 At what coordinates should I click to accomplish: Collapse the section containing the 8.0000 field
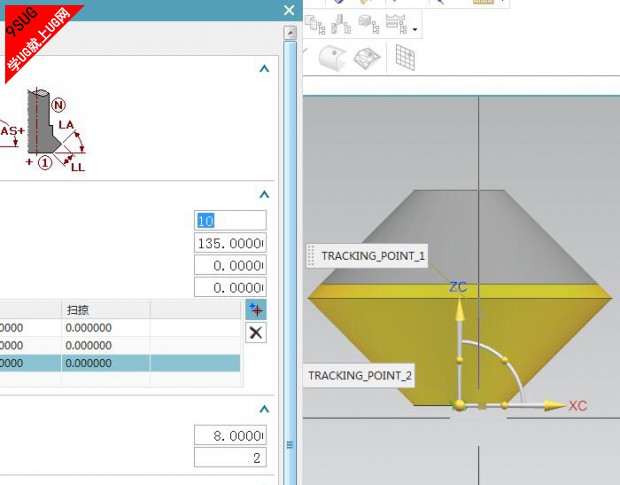(x=264, y=409)
